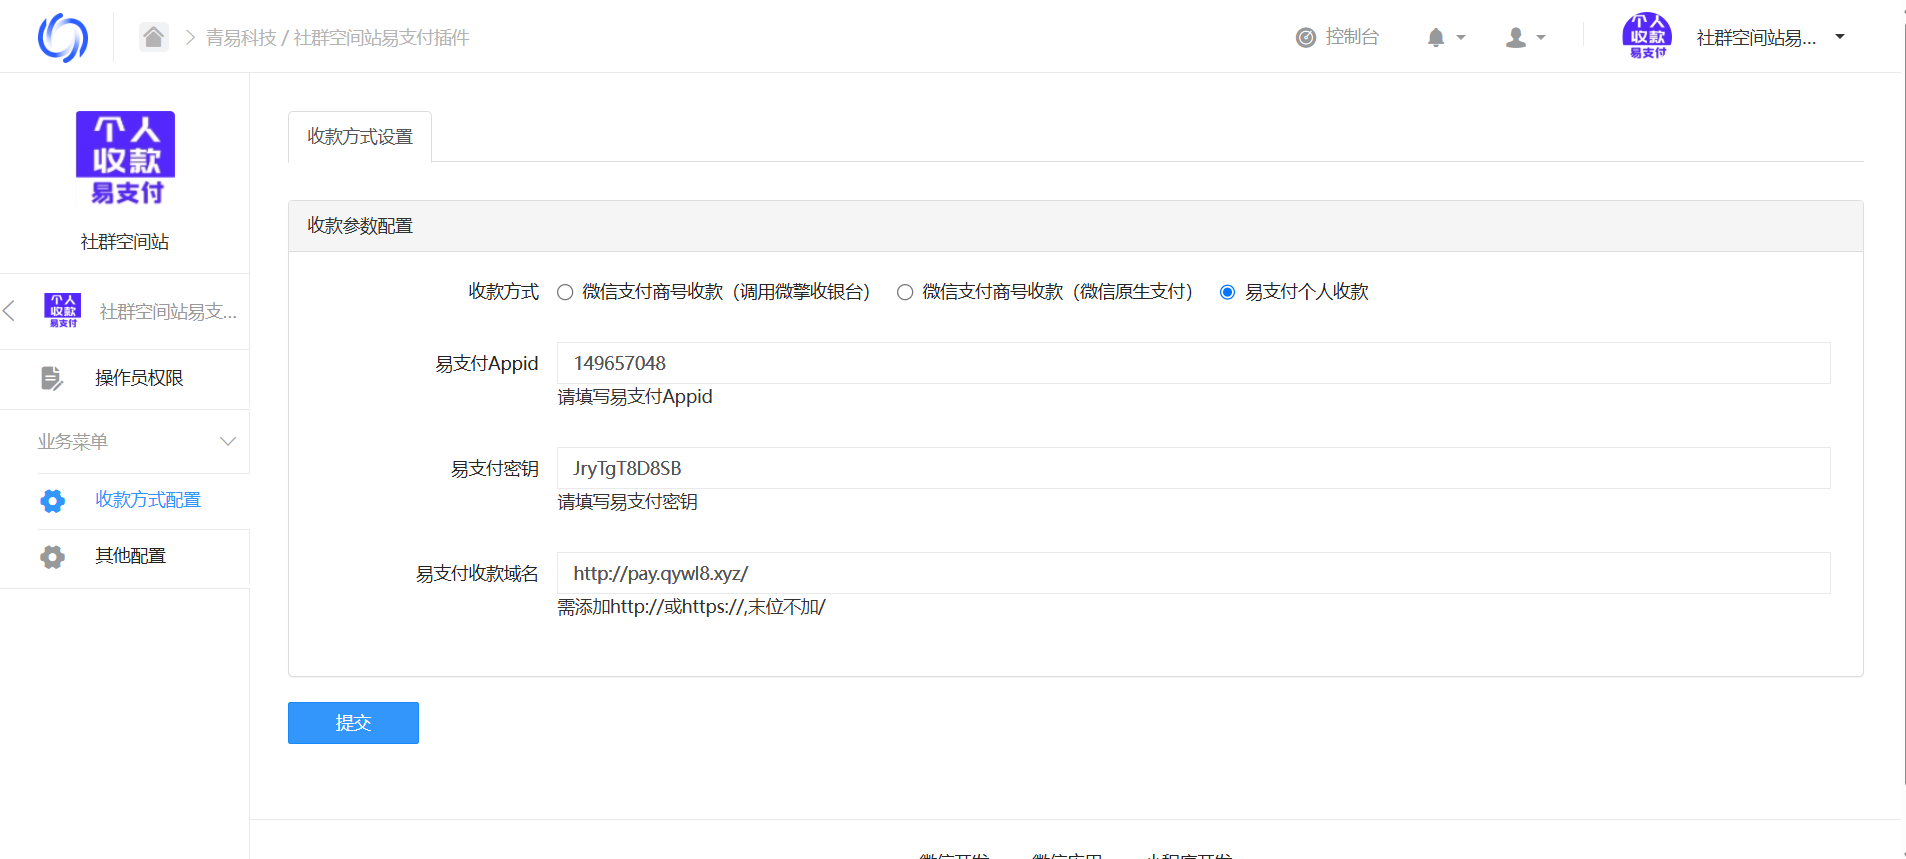Select 微信支付商号收款 (调用微擎收银台) radio
Screen dimensions: 1906x859
pyautogui.click(x=565, y=292)
